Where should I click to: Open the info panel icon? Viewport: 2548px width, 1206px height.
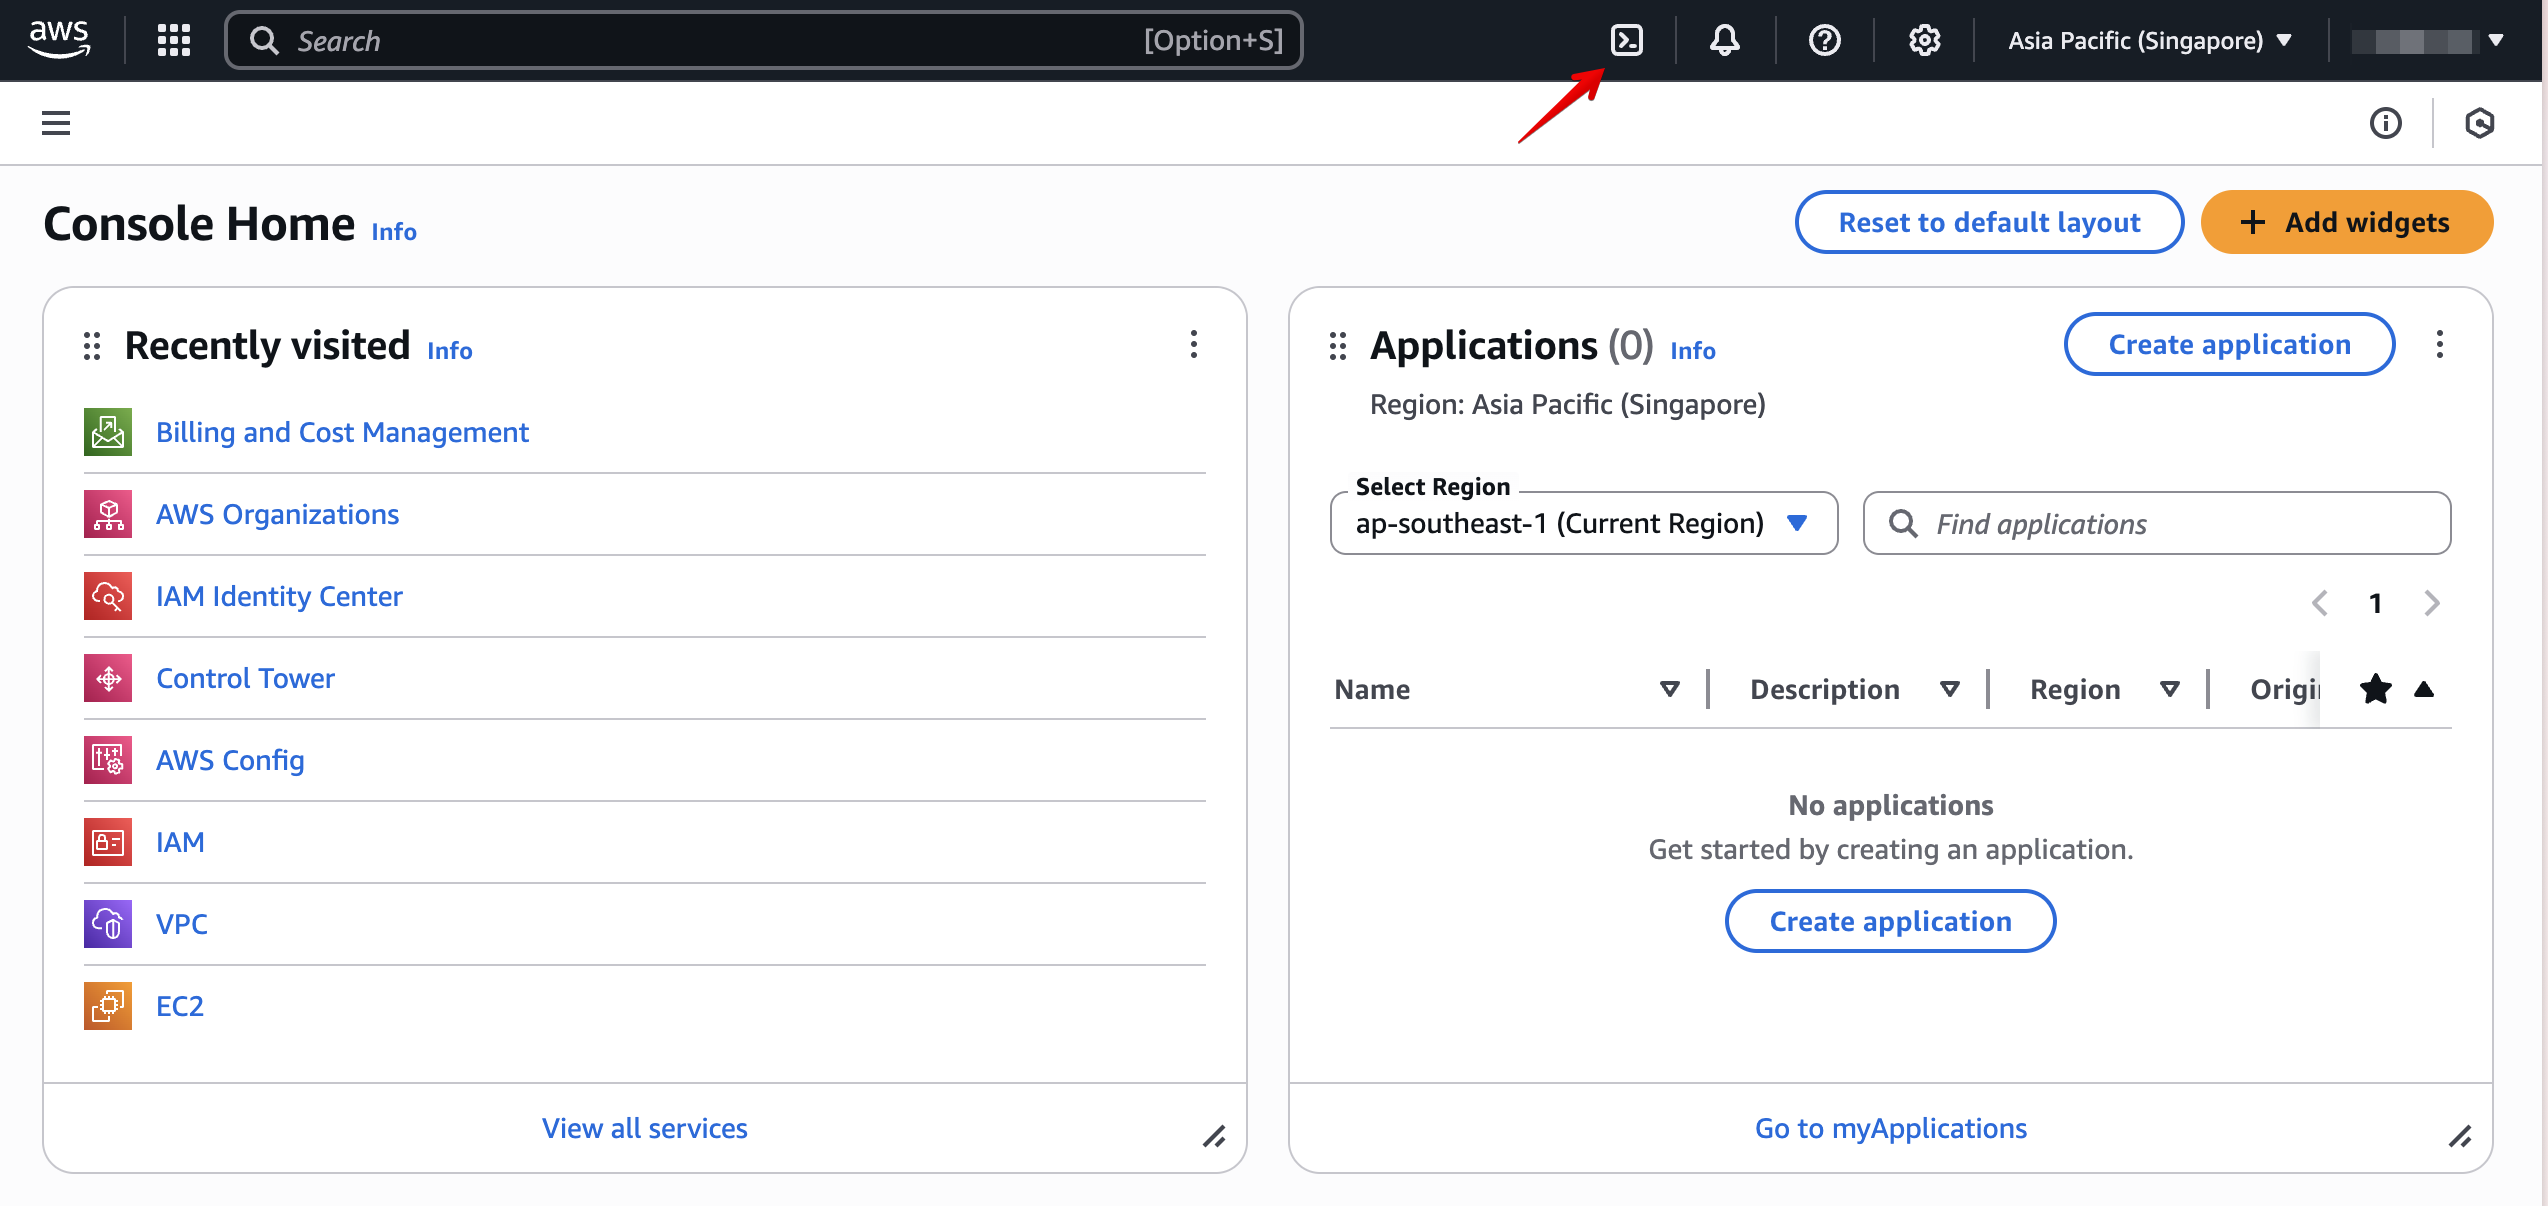pos(2385,123)
